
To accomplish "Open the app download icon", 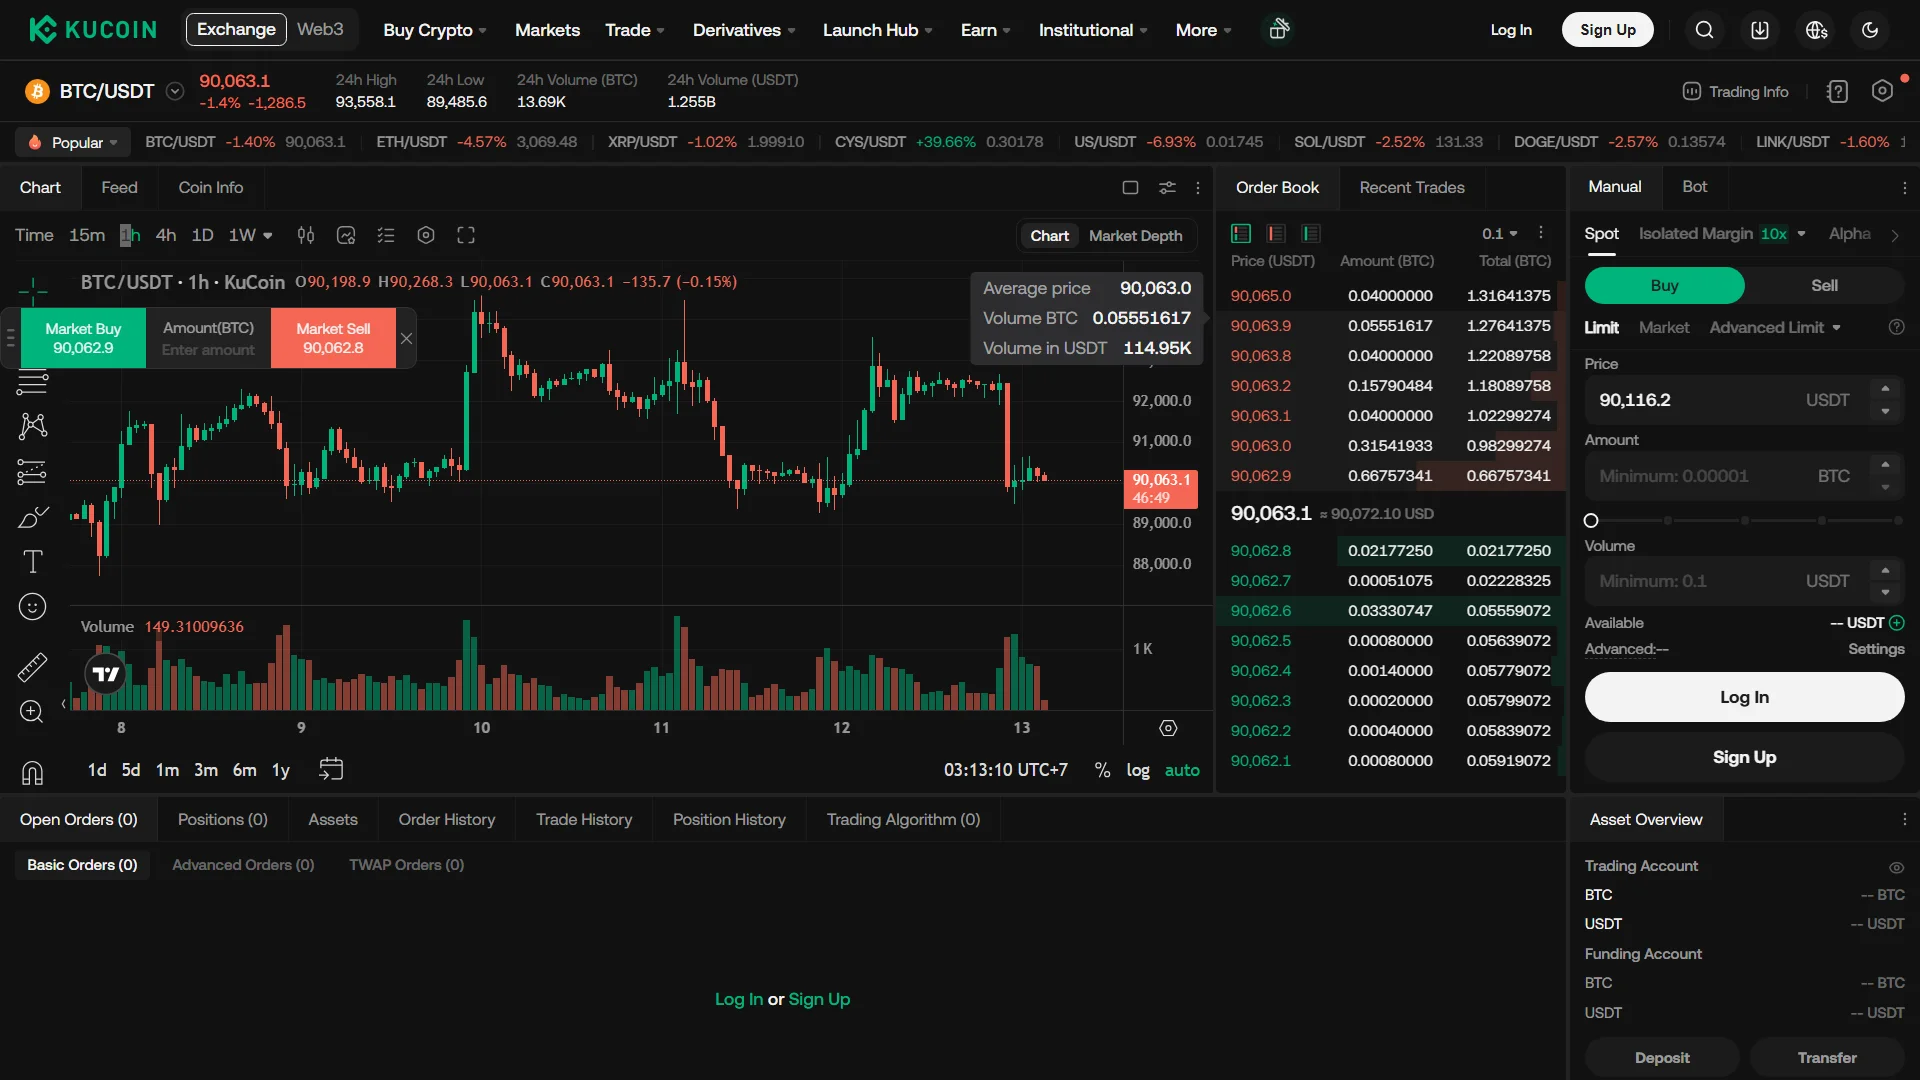I will pyautogui.click(x=1759, y=30).
